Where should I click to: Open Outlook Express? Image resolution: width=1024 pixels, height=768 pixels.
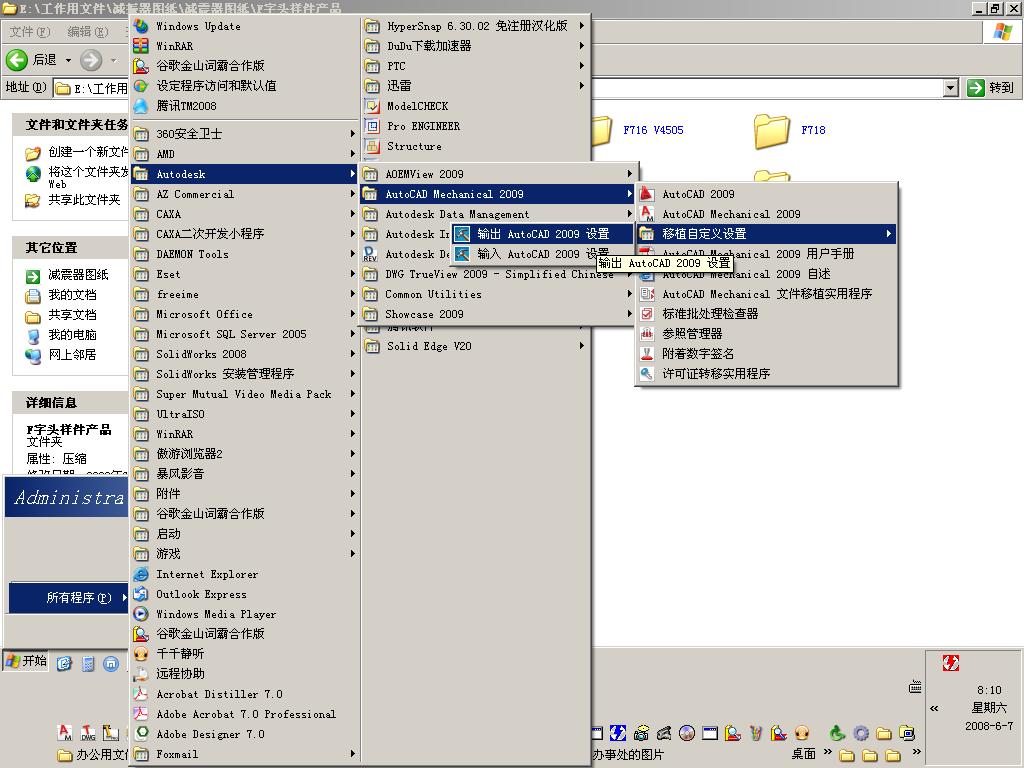pos(244,594)
